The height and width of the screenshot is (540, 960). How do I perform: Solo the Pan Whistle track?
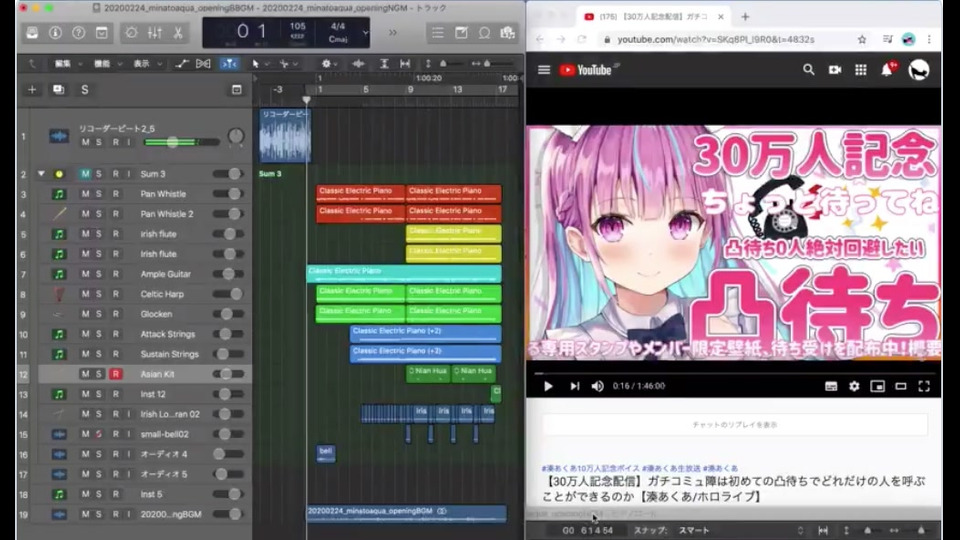pos(99,194)
